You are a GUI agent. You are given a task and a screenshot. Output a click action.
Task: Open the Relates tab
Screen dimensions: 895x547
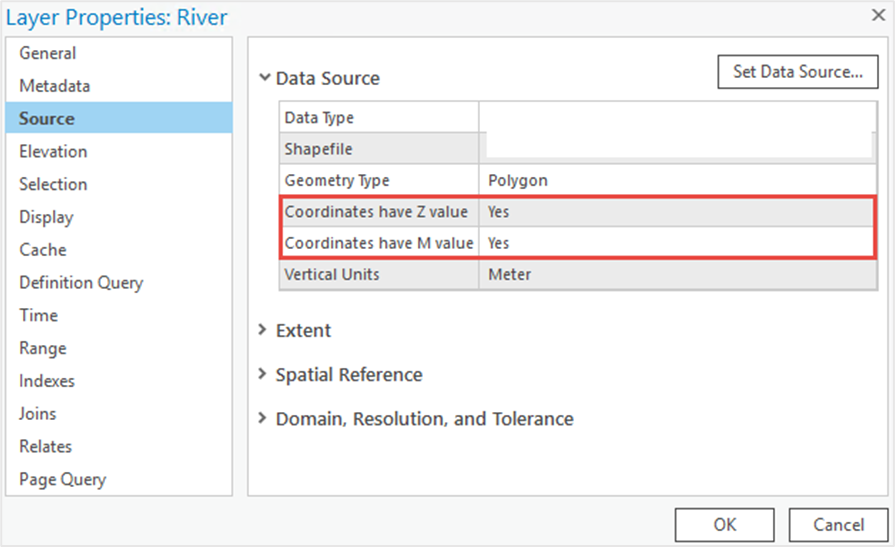click(x=46, y=447)
